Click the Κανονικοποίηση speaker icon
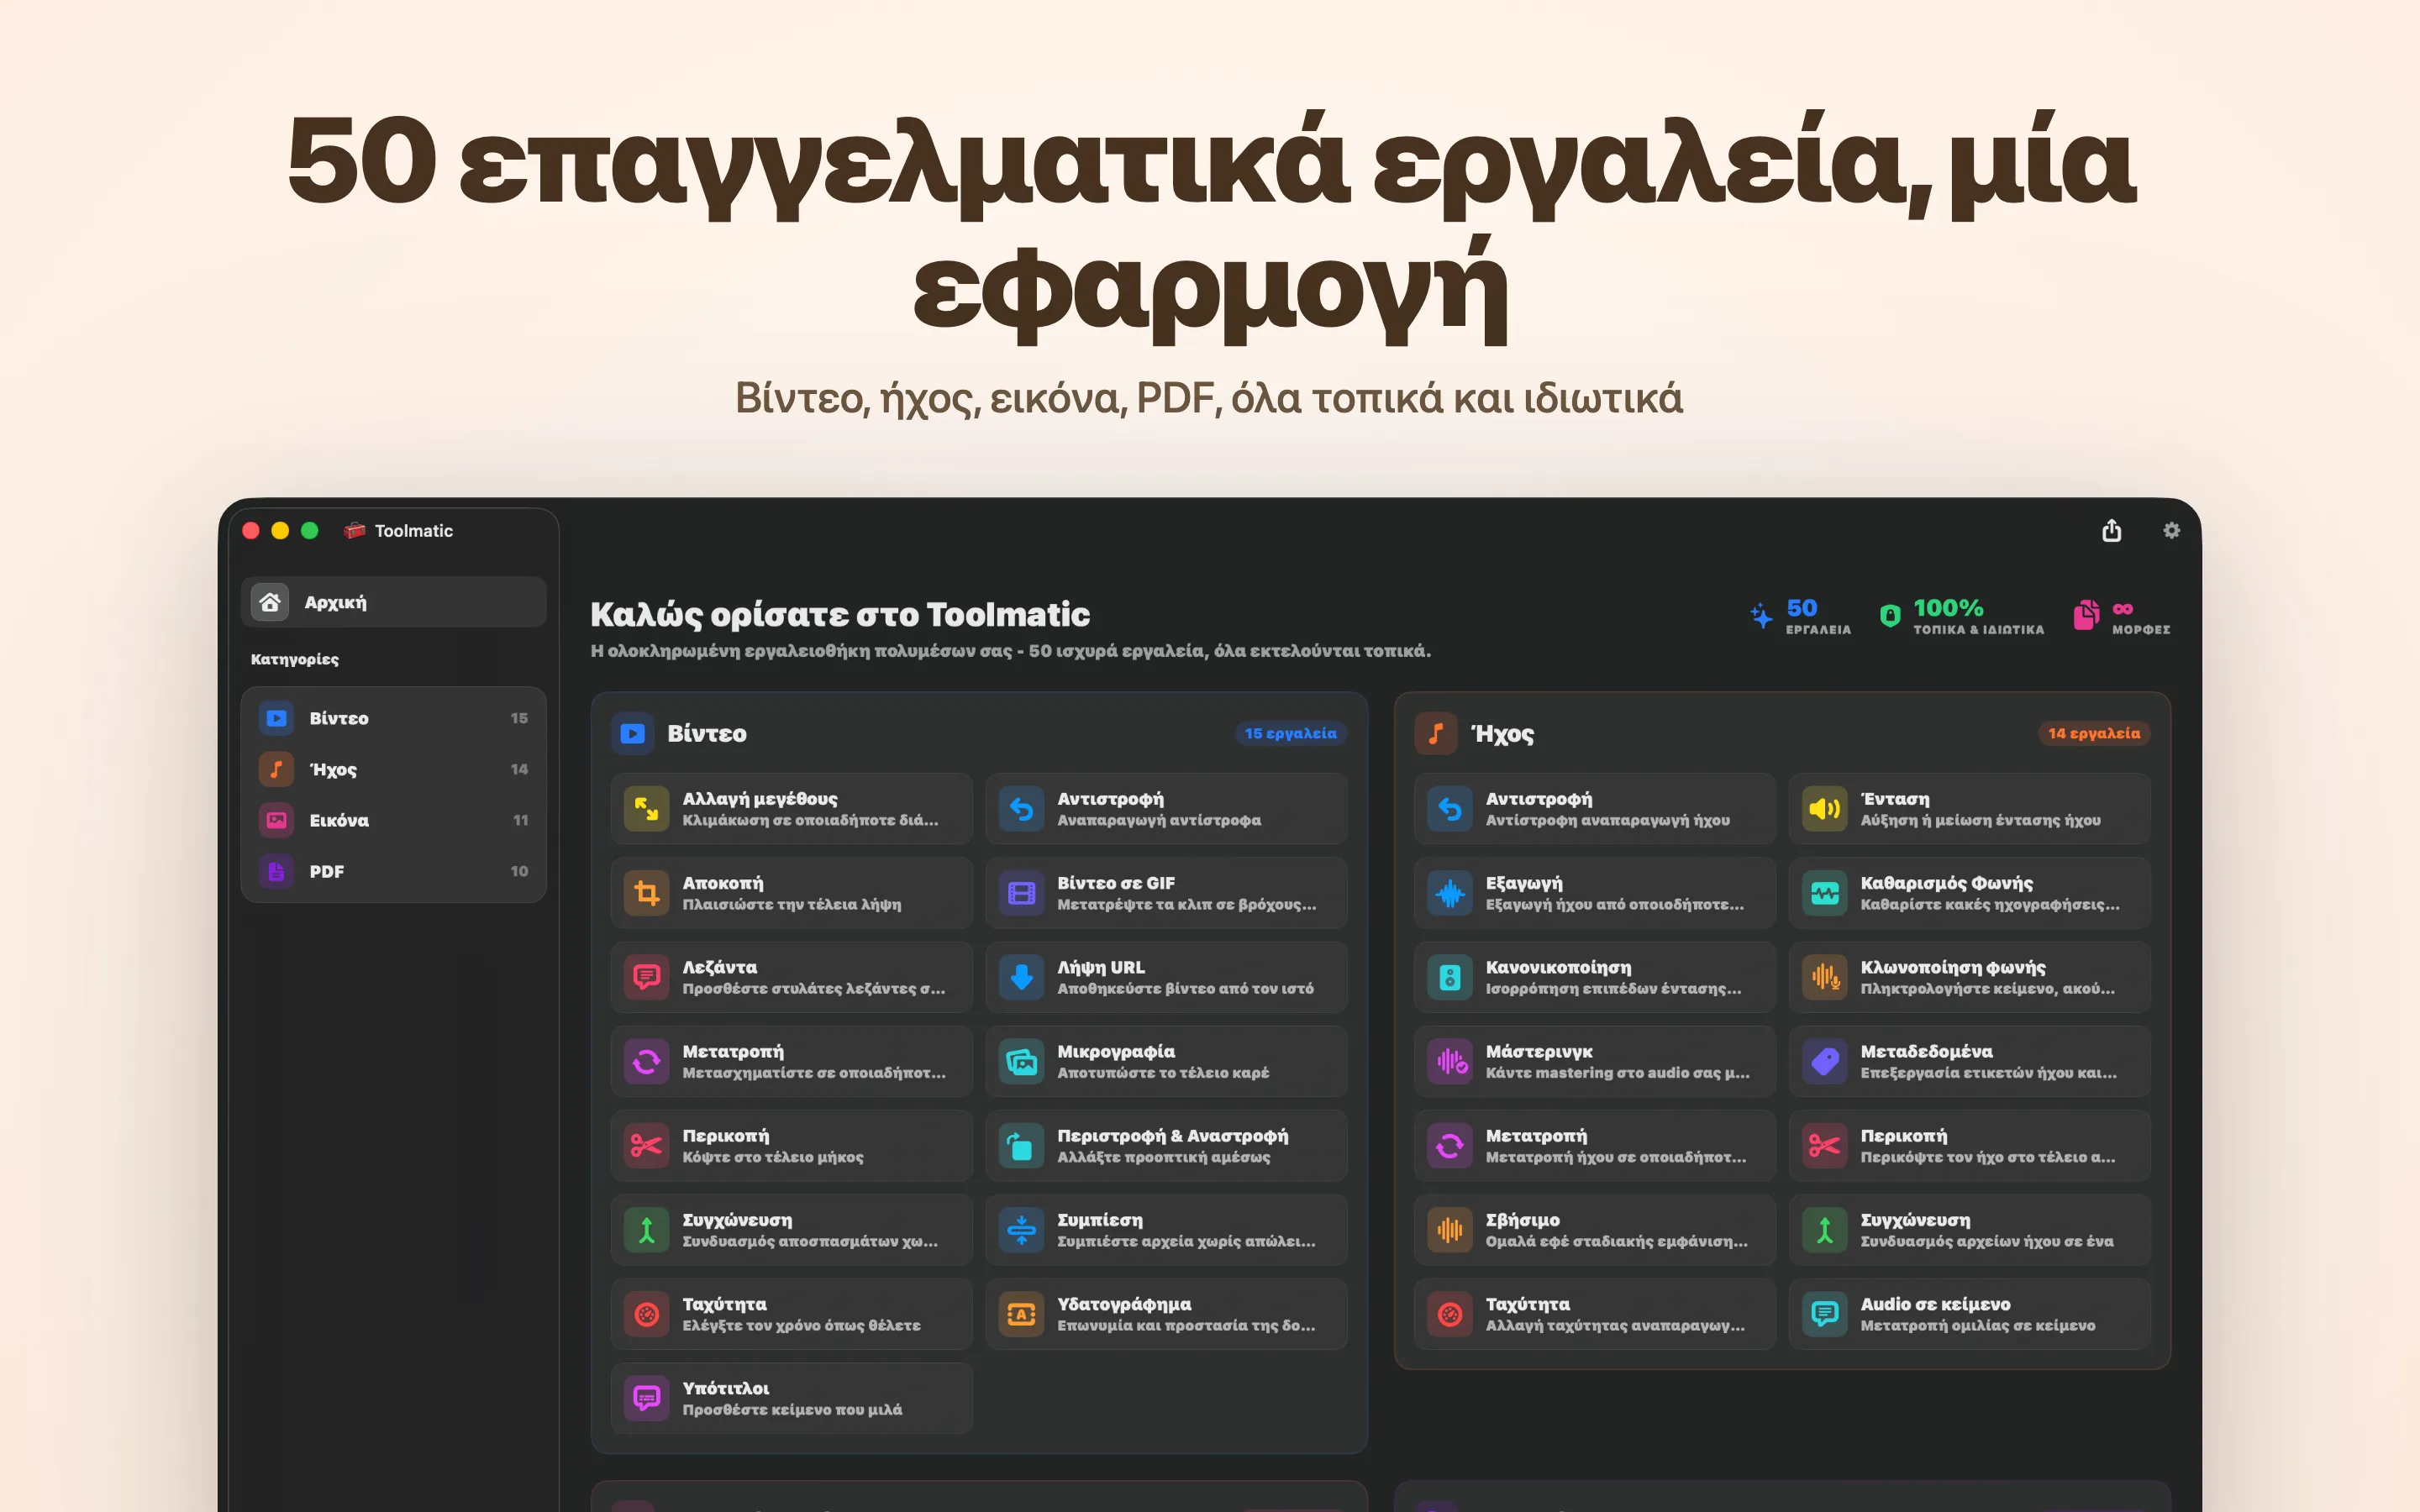Screen dimensions: 2420x1512 1450,977
